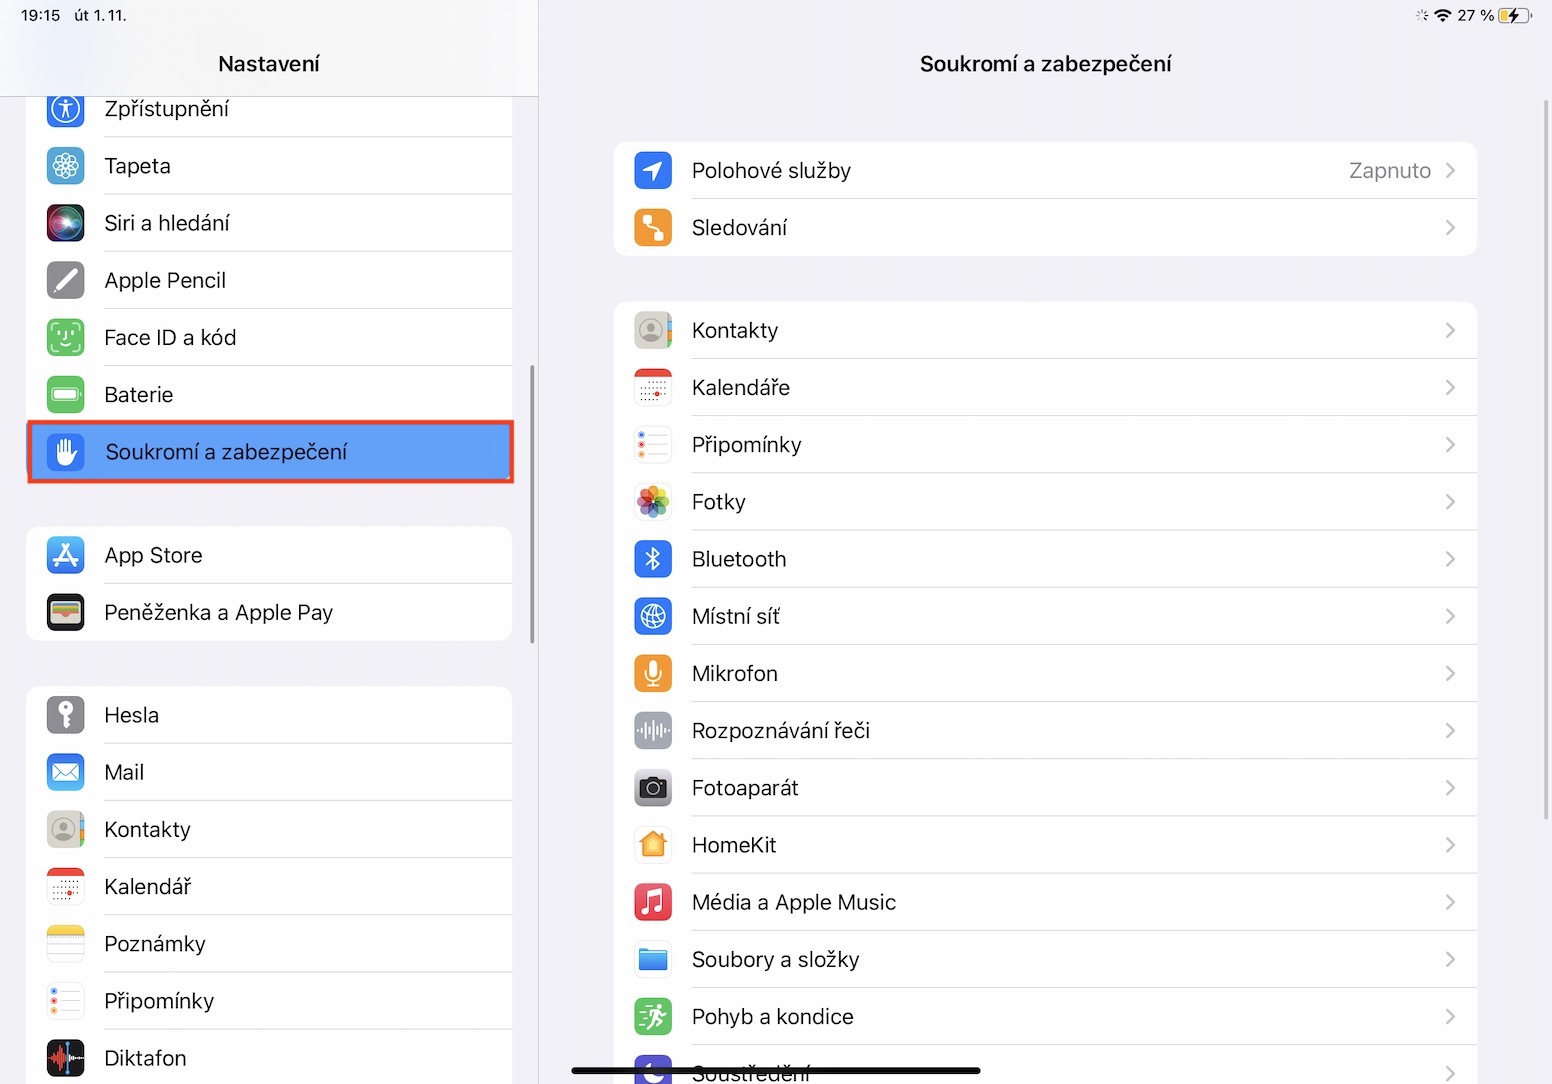Tap the blue Bluetooth icon
The image size is (1552, 1084).
click(x=653, y=559)
